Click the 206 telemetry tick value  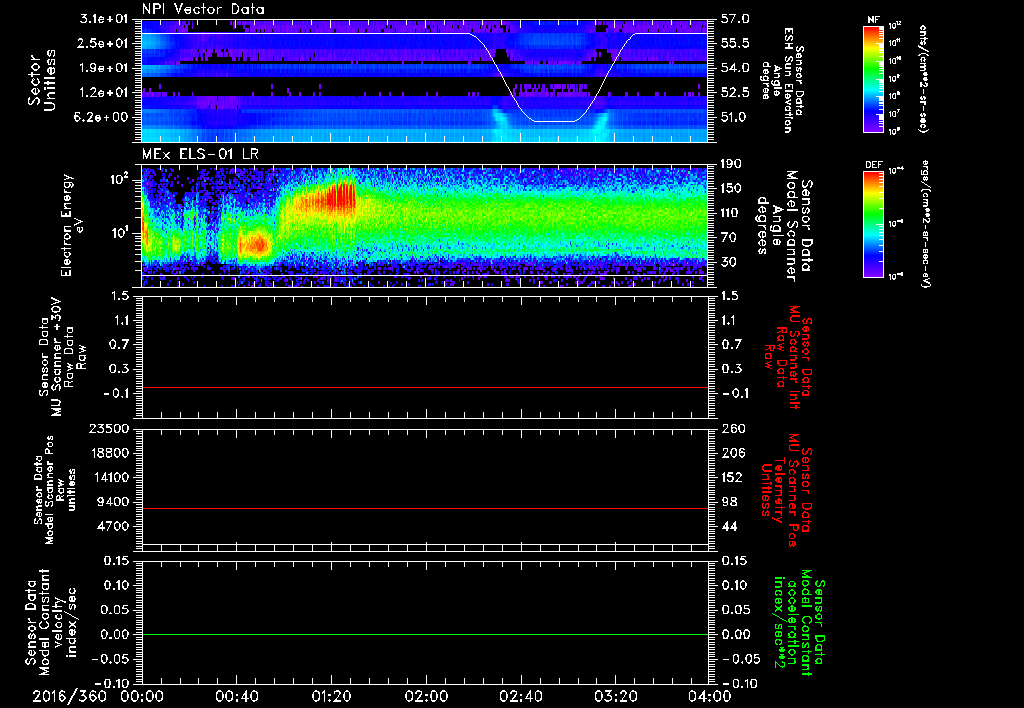pyautogui.click(x=731, y=453)
